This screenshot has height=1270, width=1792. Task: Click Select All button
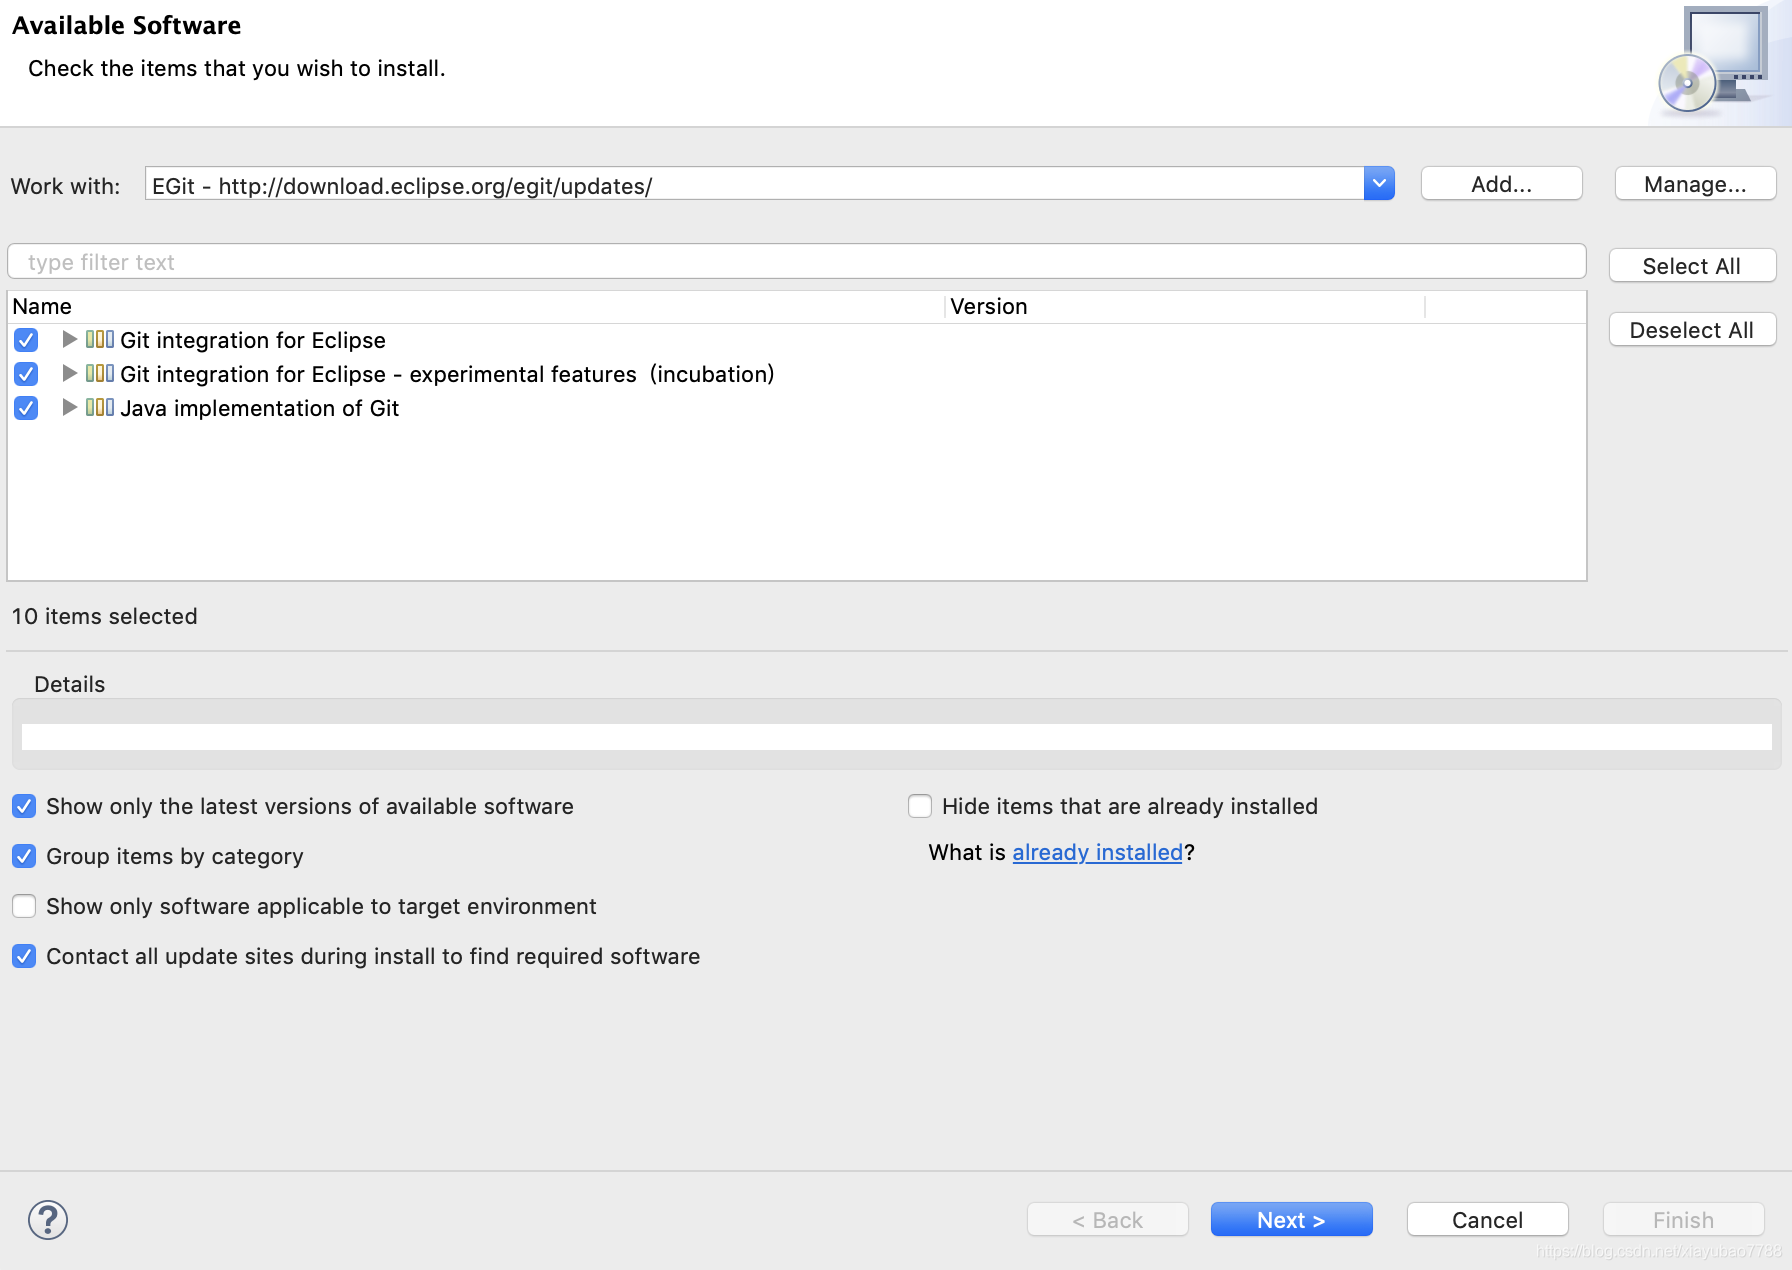pos(1692,266)
